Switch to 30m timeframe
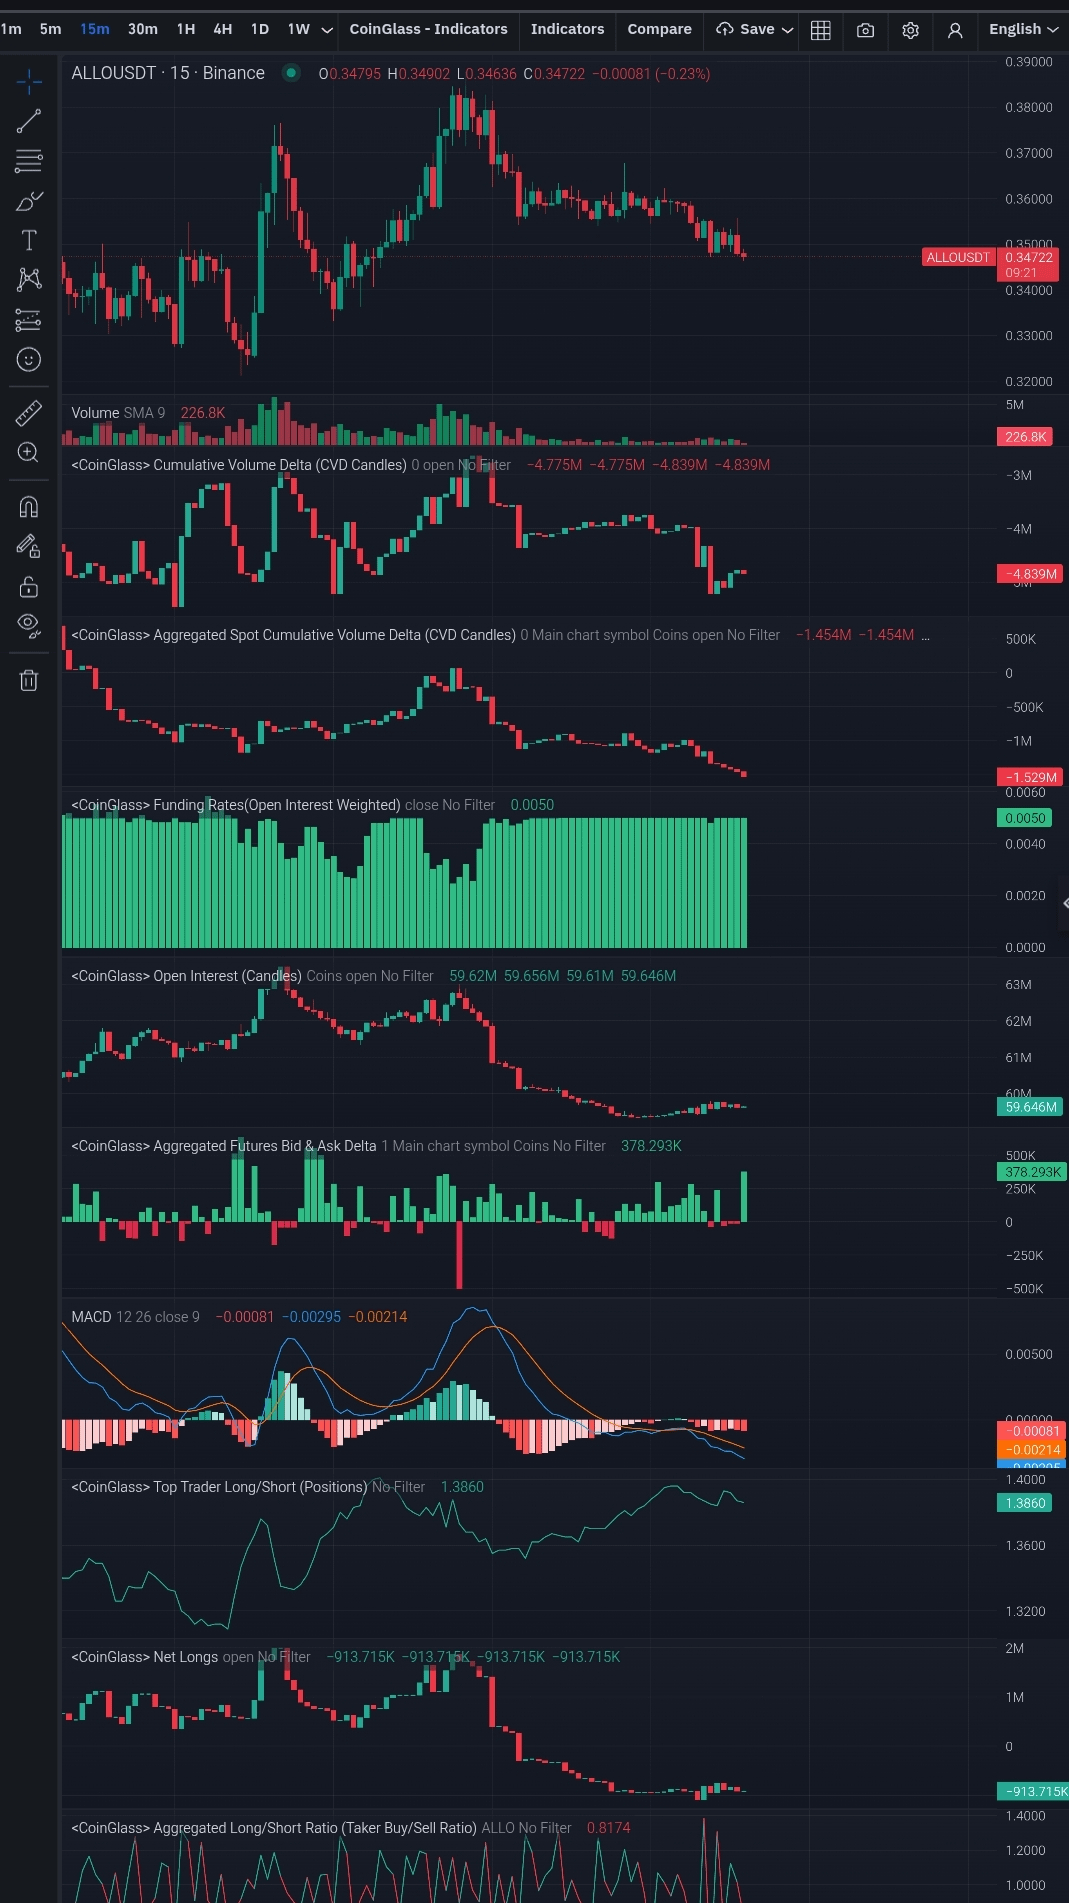Screen dimensions: 1069x1903 click(143, 29)
